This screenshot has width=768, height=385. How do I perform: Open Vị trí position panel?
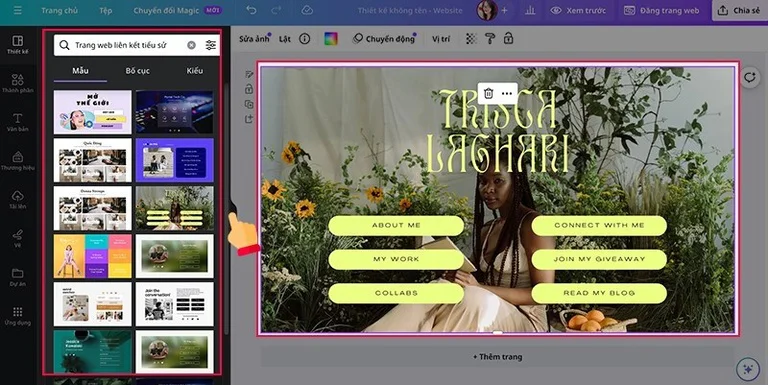(x=441, y=39)
